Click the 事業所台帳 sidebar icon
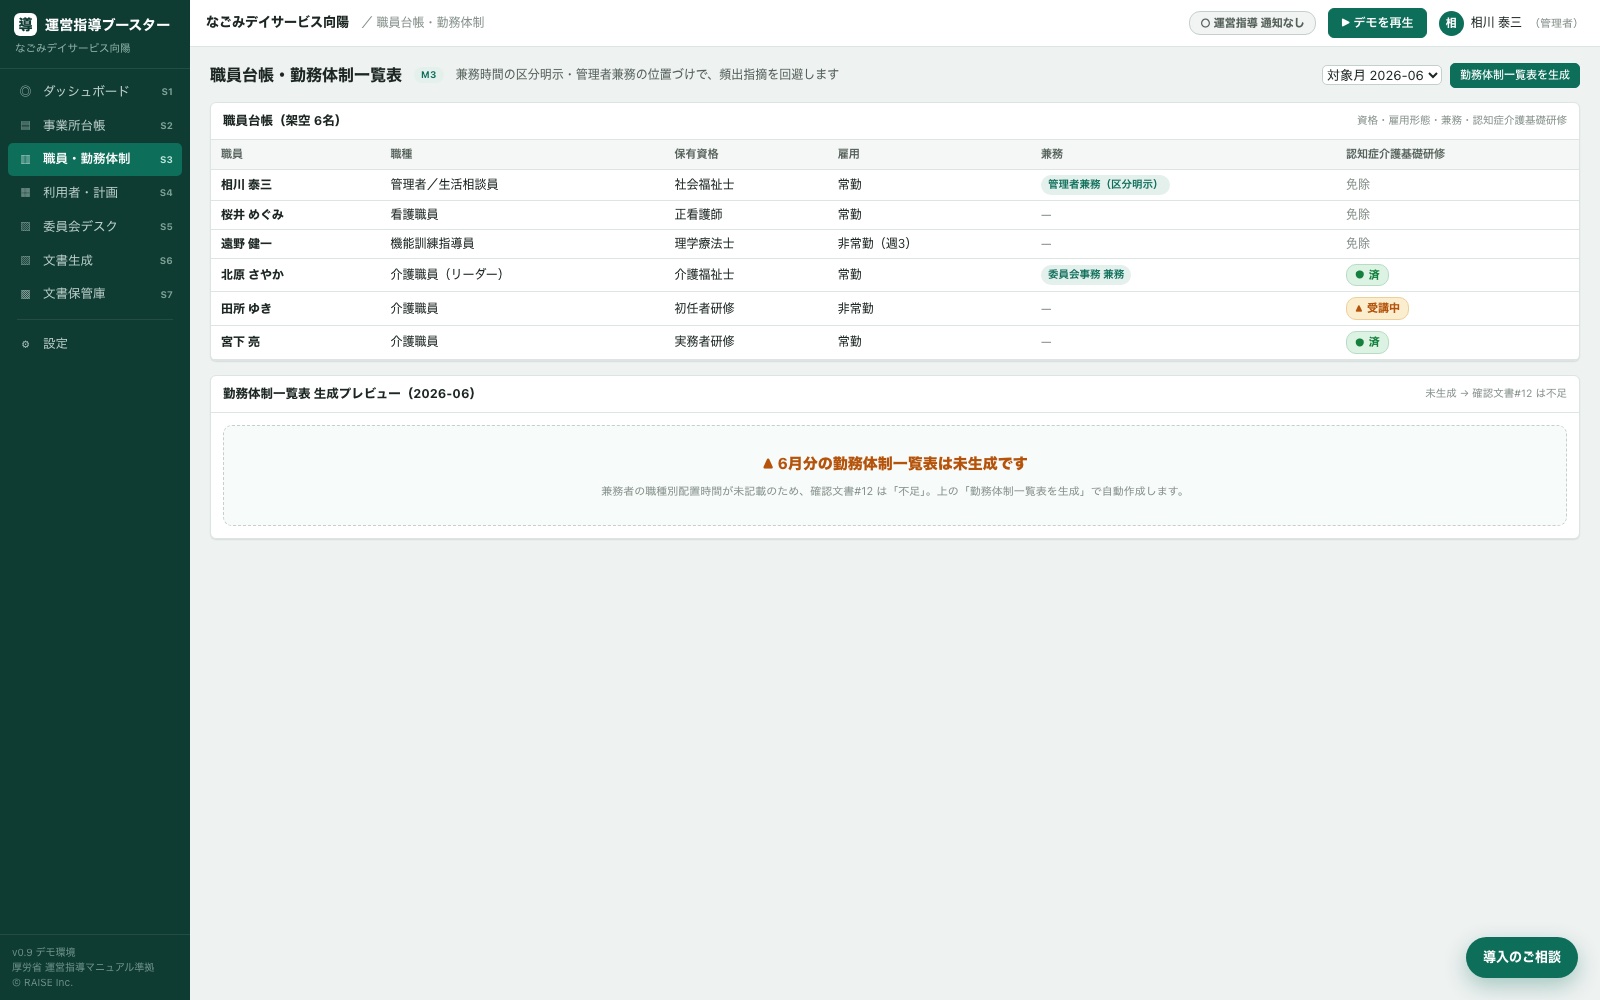 26,126
